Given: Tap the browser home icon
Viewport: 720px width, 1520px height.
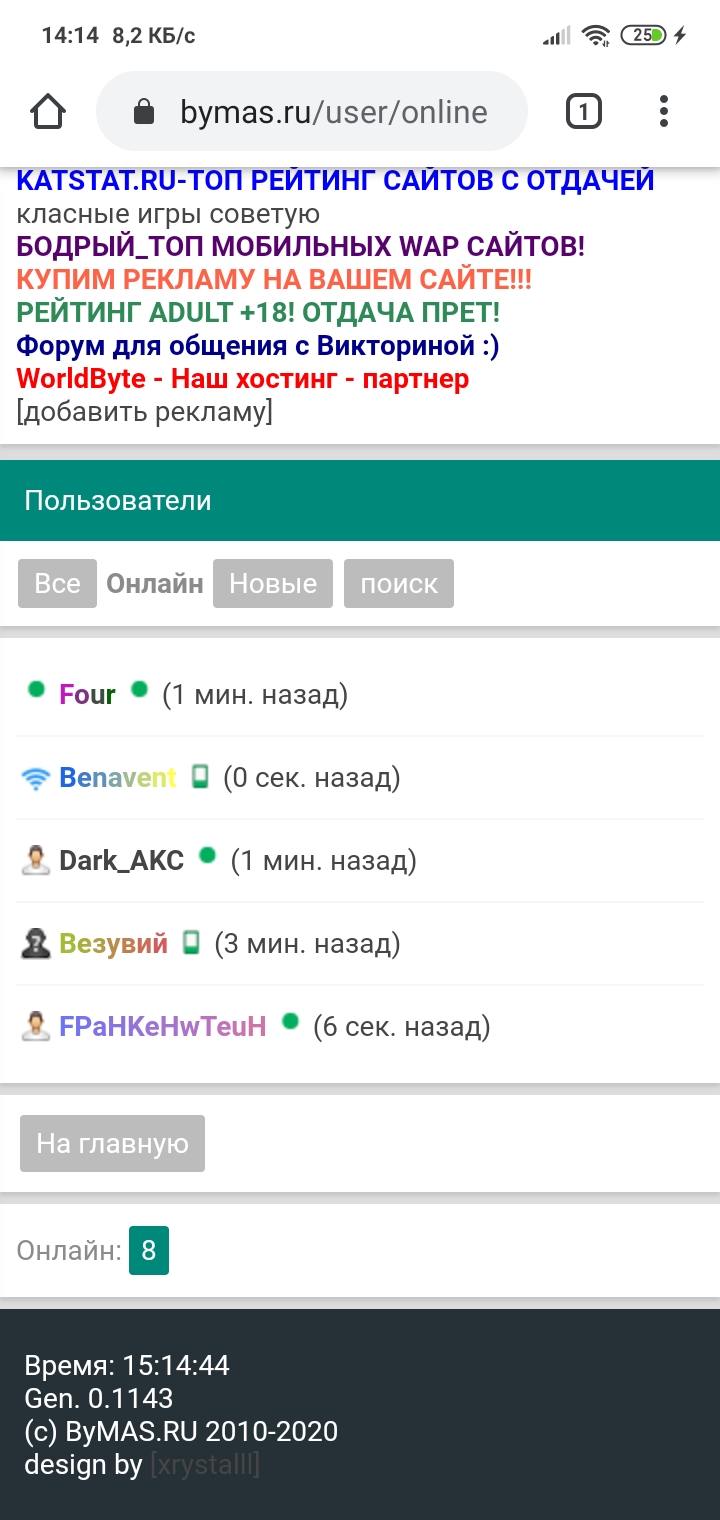Looking at the screenshot, I should (48, 112).
